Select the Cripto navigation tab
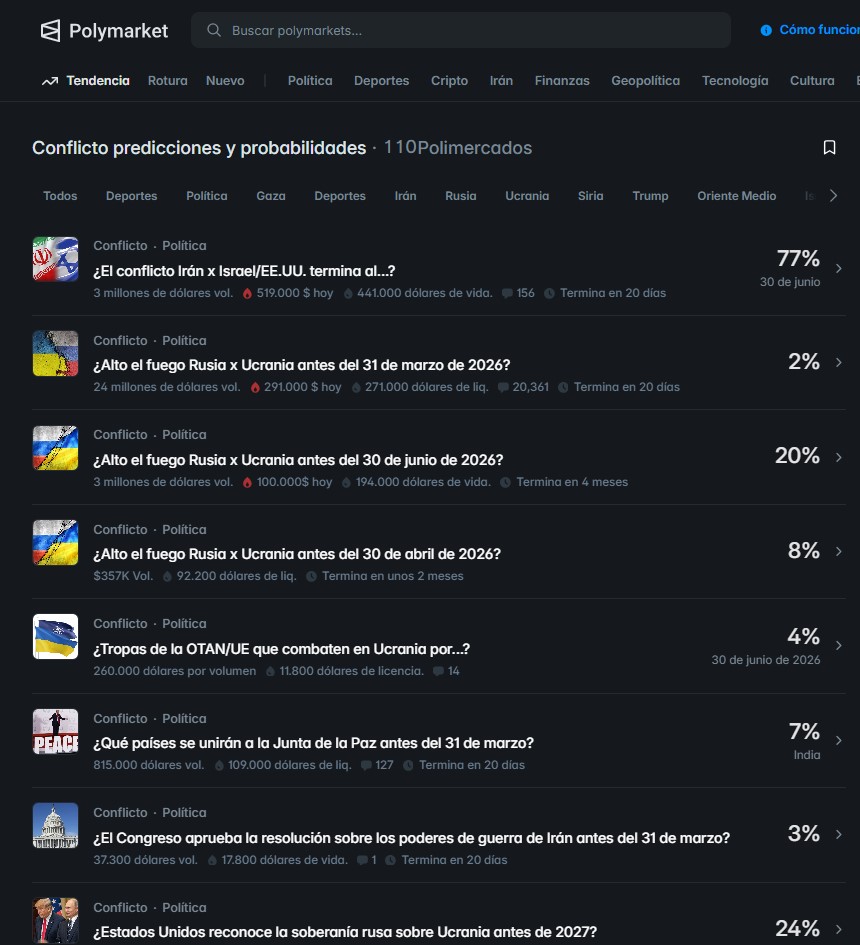The height and width of the screenshot is (945, 860). click(449, 81)
